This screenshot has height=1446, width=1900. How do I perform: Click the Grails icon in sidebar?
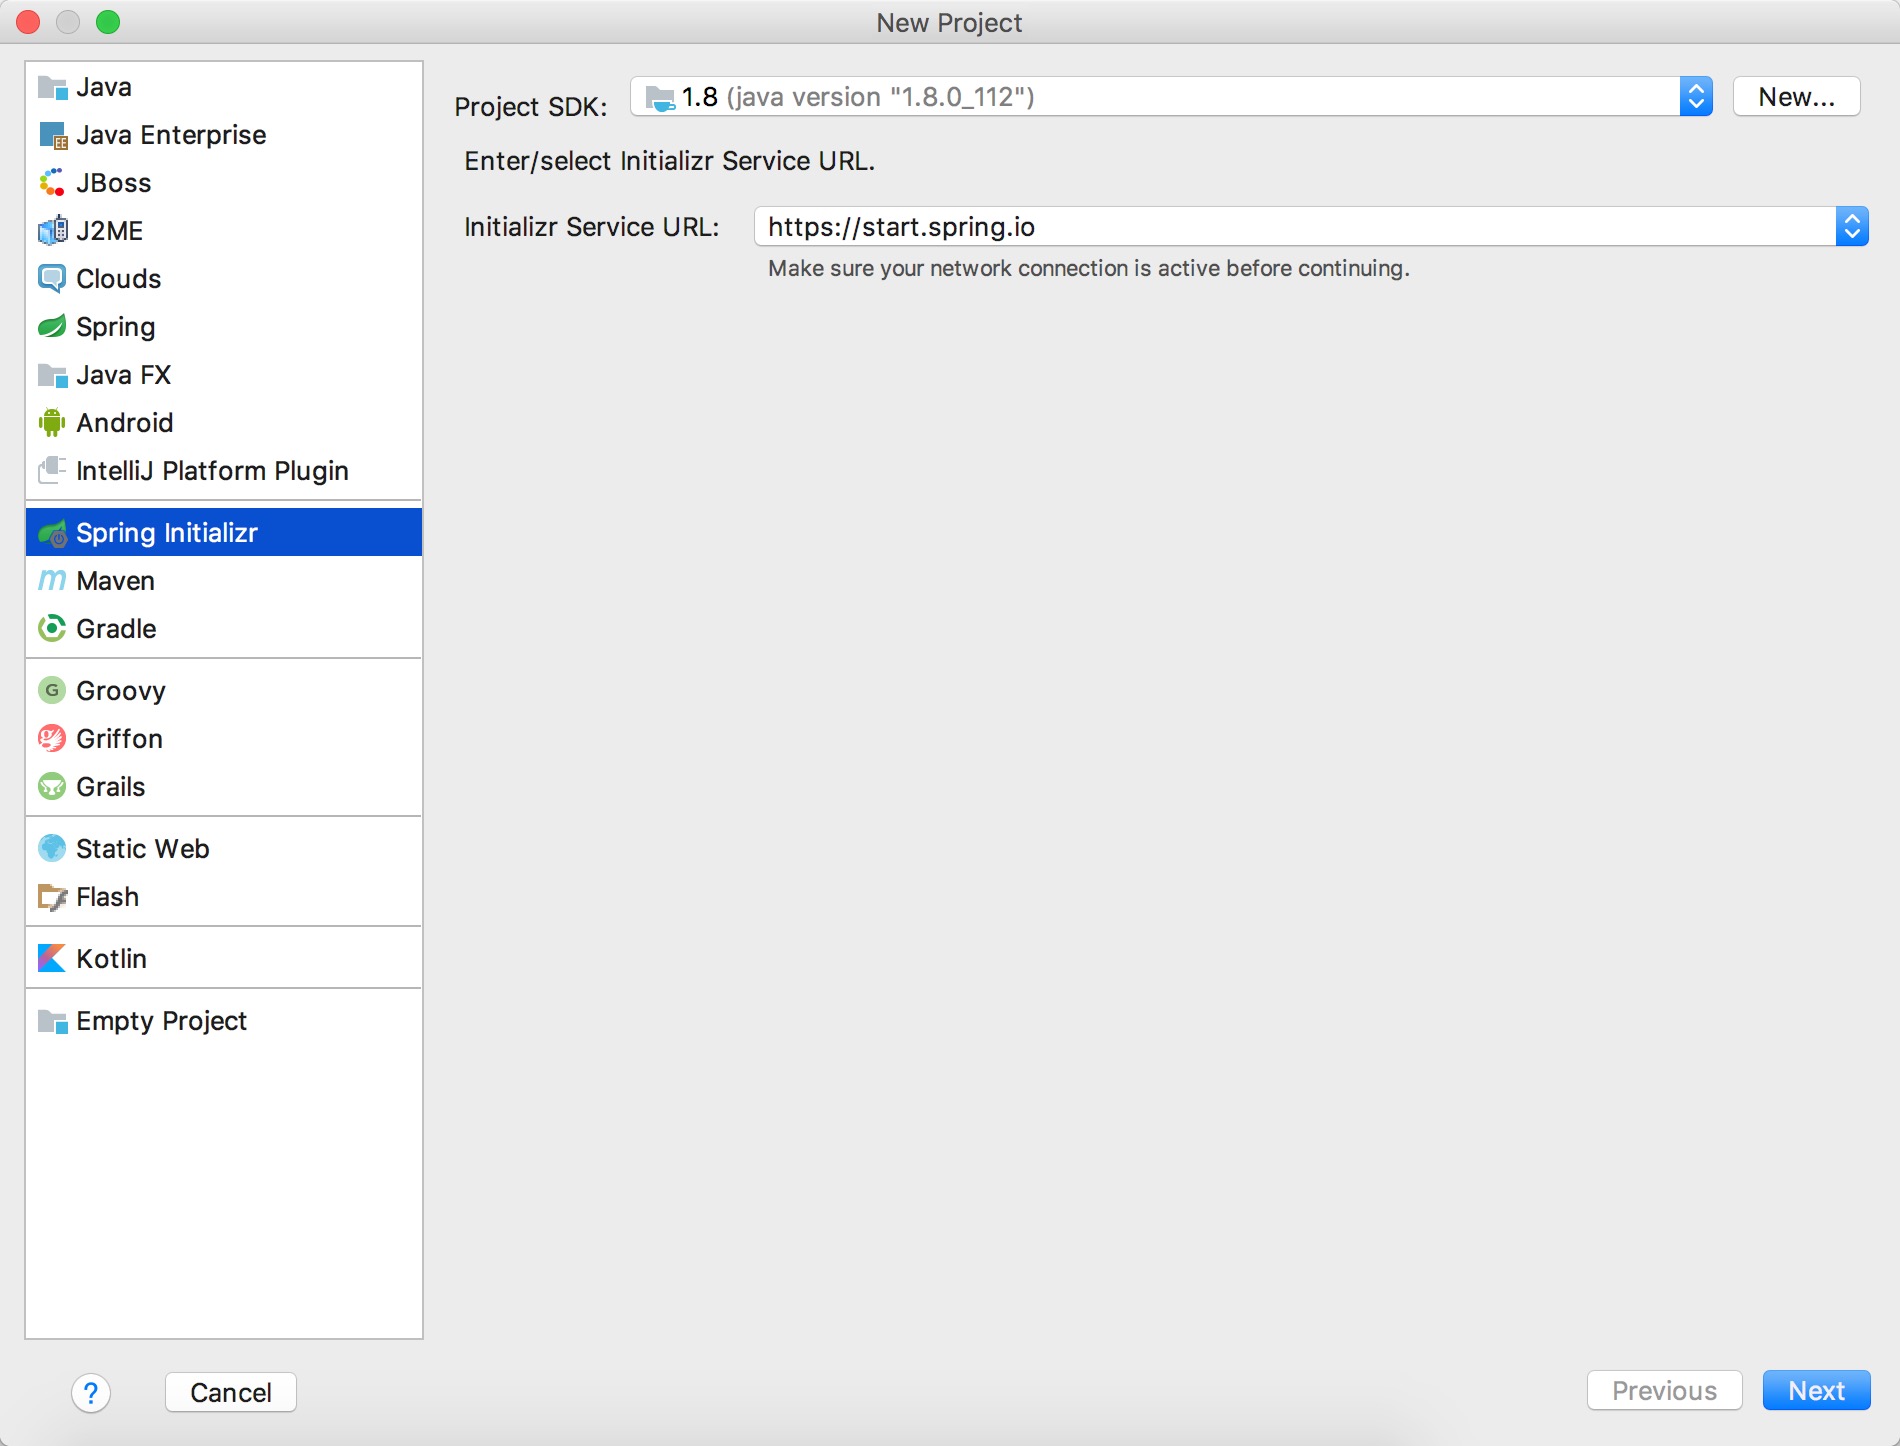point(52,787)
